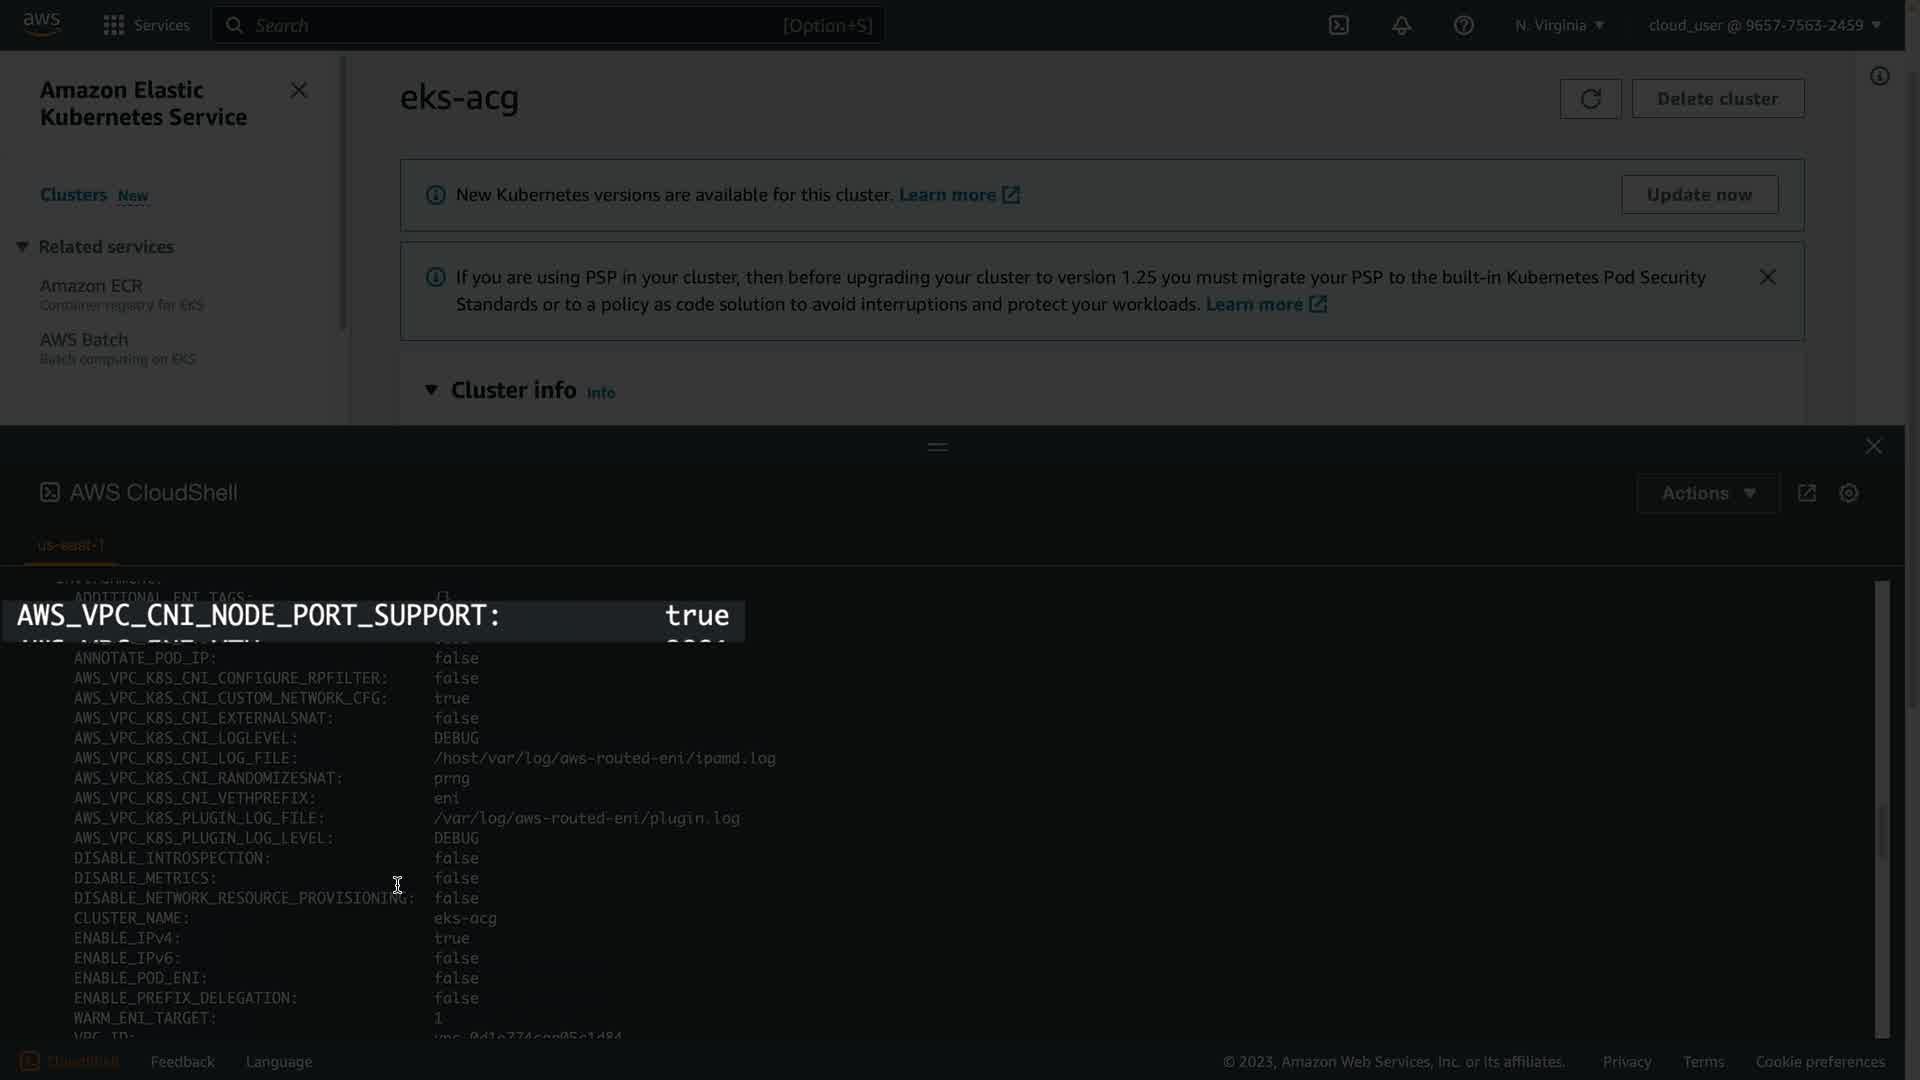Close the EKS side navigation panel
Screen dimensions: 1920x1080
coord(298,90)
